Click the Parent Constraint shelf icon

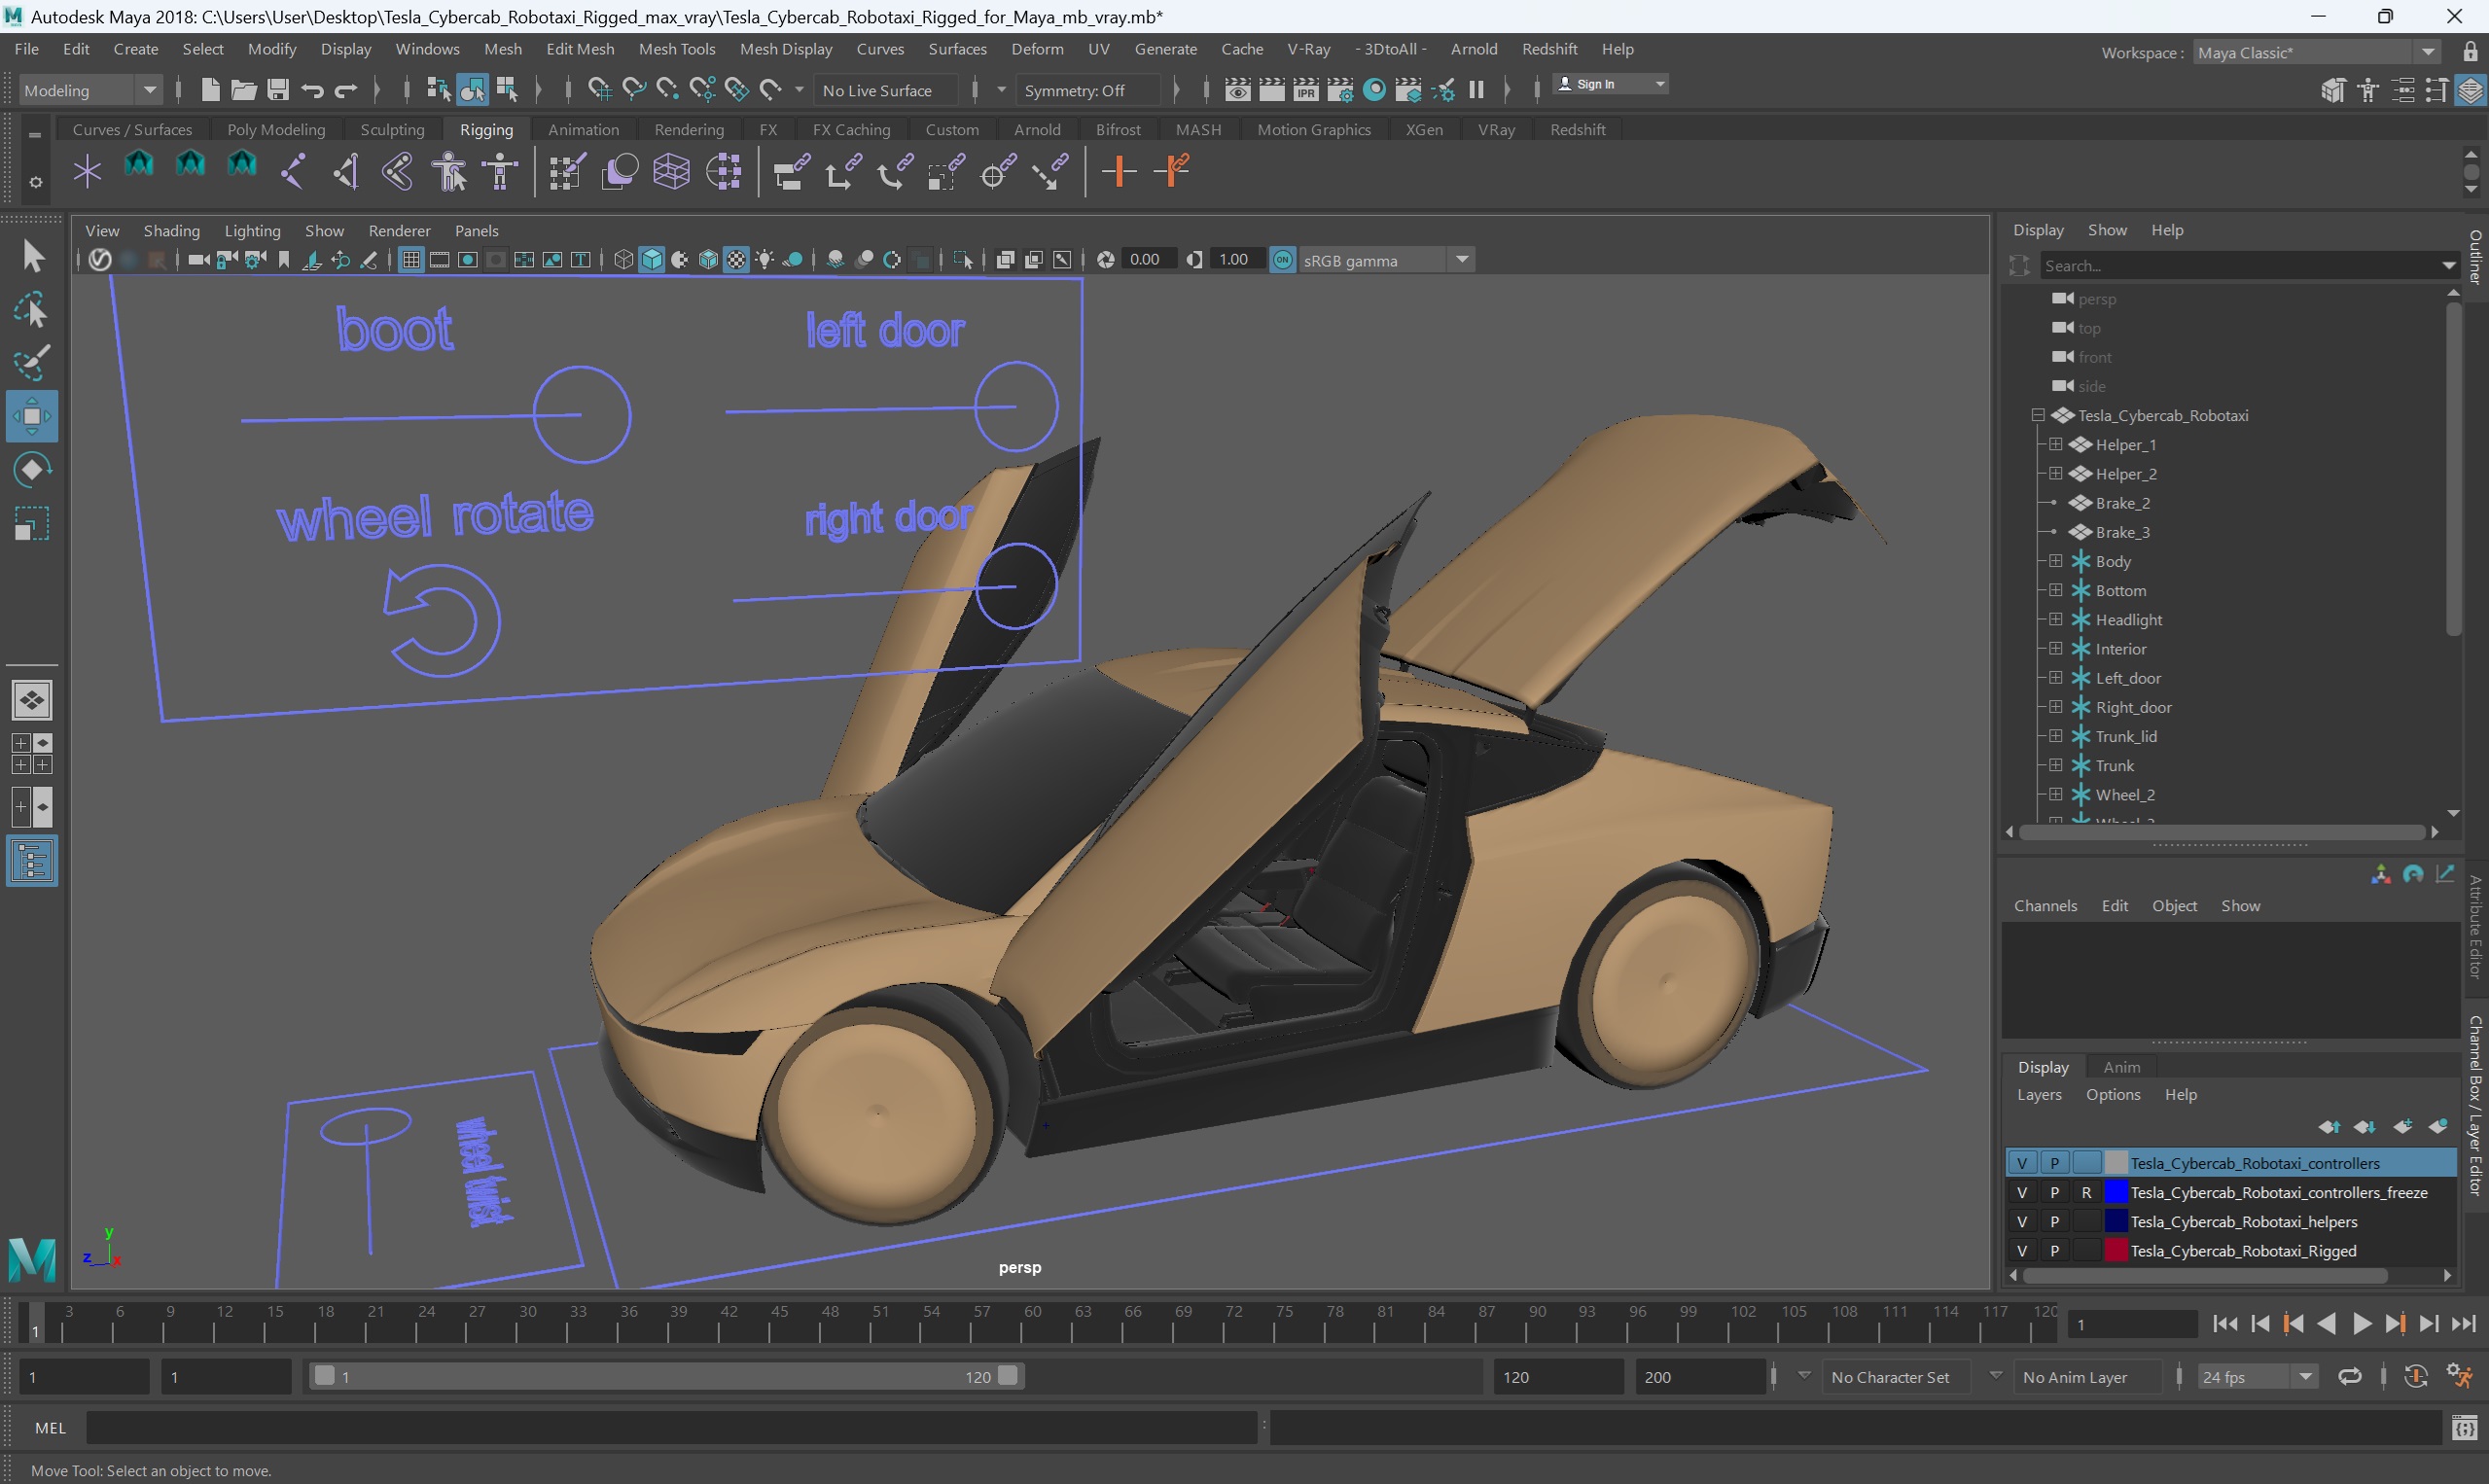click(x=791, y=171)
